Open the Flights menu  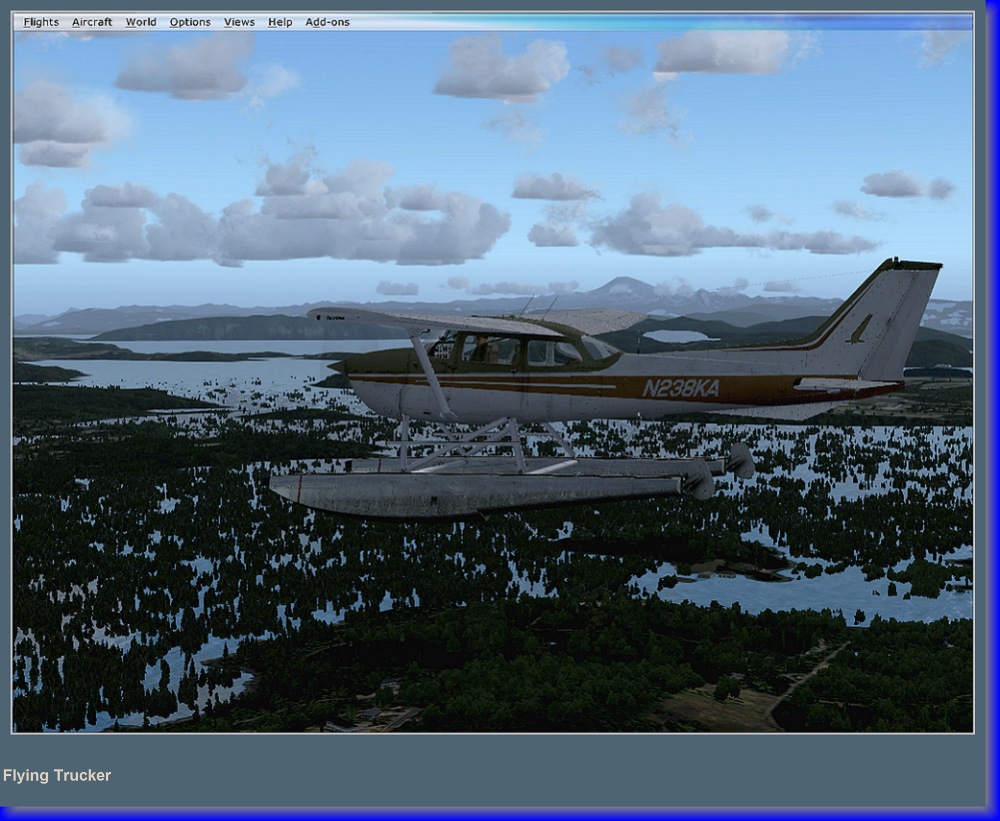click(x=41, y=22)
